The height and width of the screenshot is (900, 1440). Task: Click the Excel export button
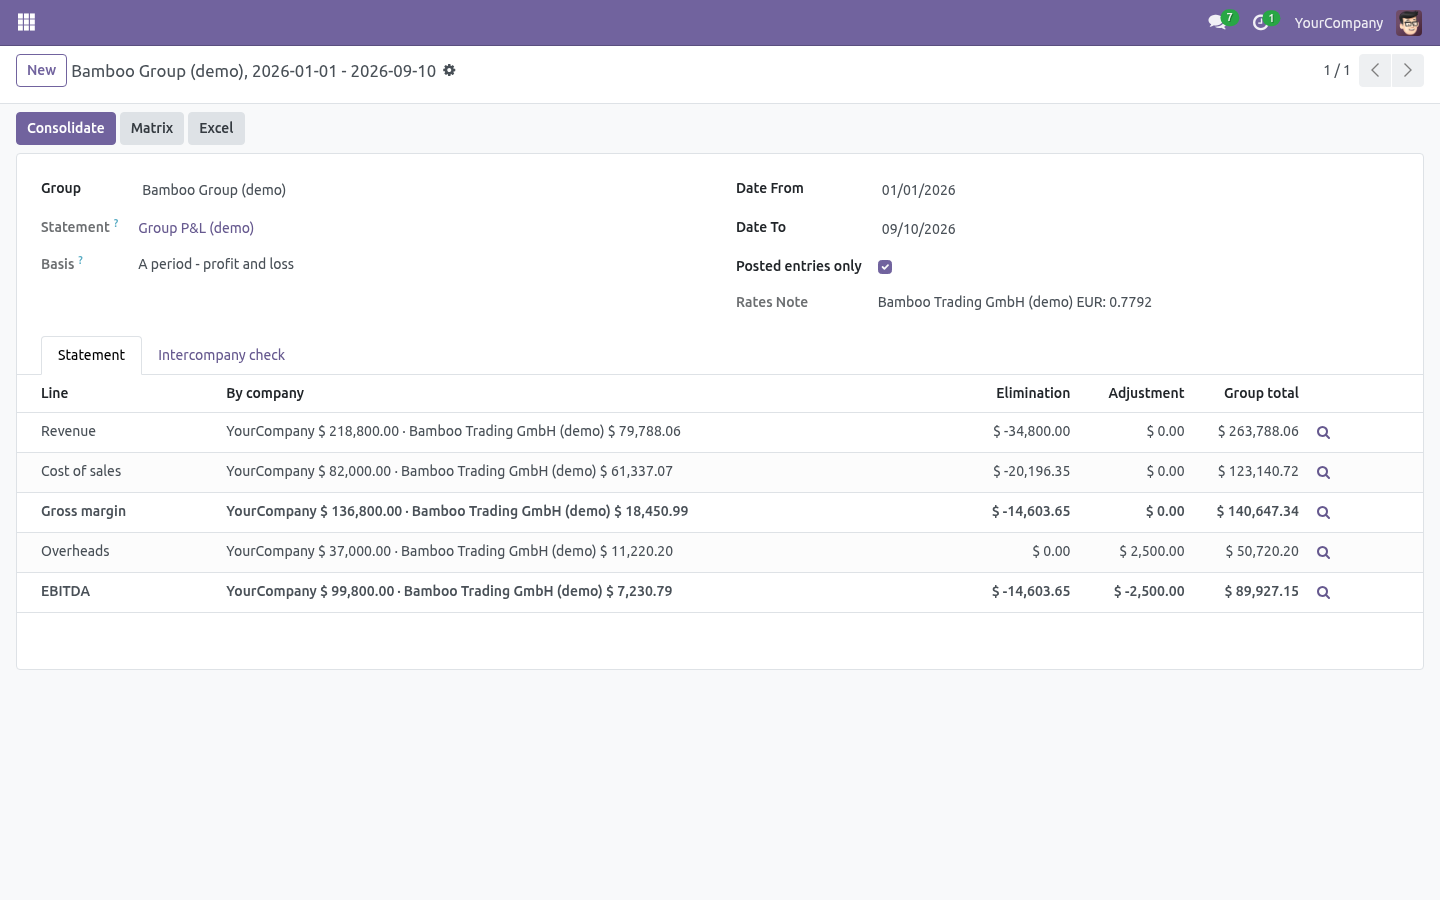pyautogui.click(x=216, y=128)
